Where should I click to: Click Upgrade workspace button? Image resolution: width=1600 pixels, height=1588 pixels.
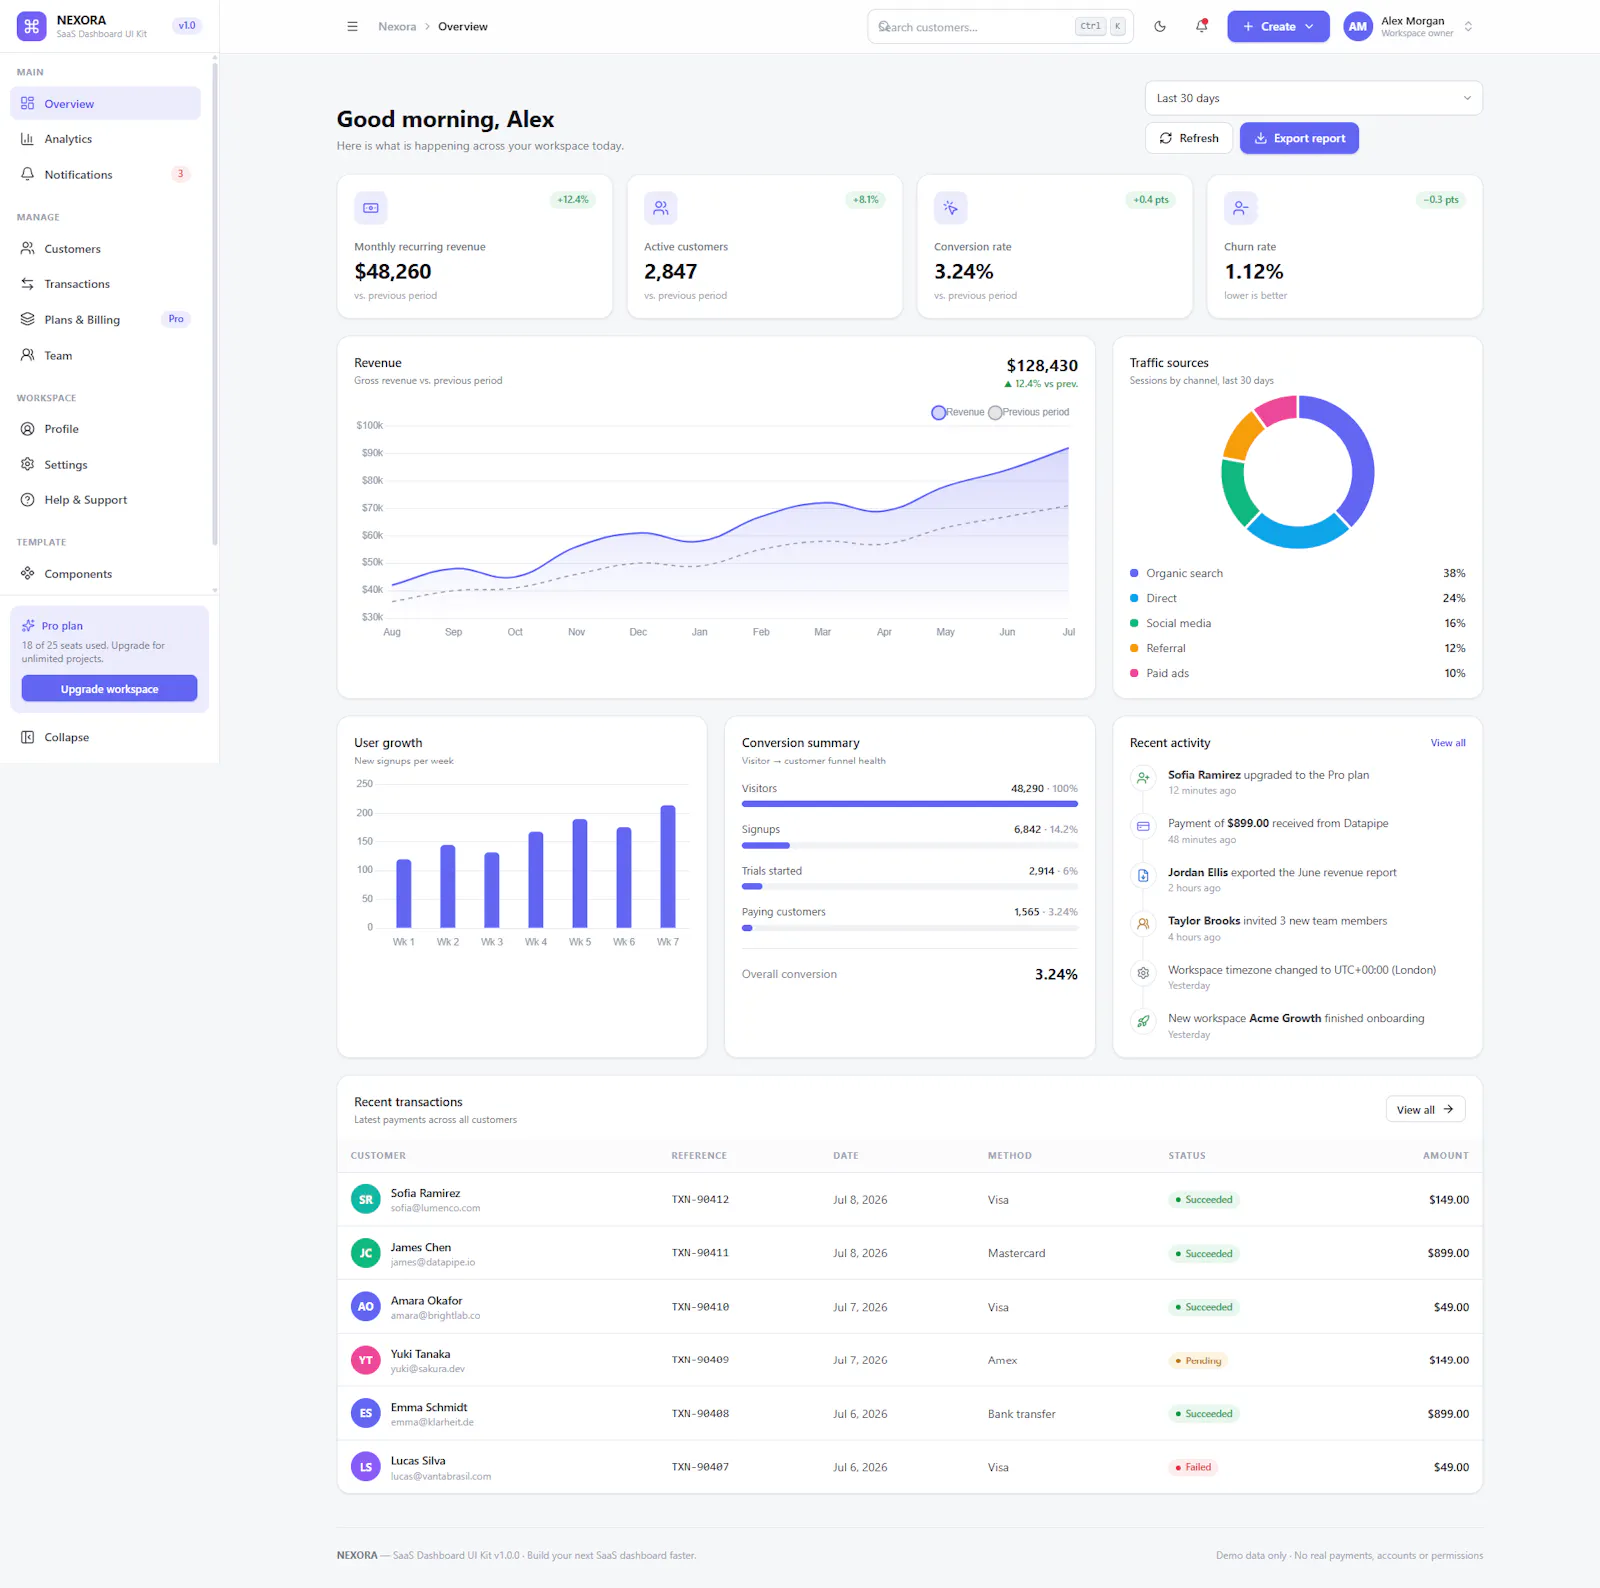pyautogui.click(x=109, y=689)
